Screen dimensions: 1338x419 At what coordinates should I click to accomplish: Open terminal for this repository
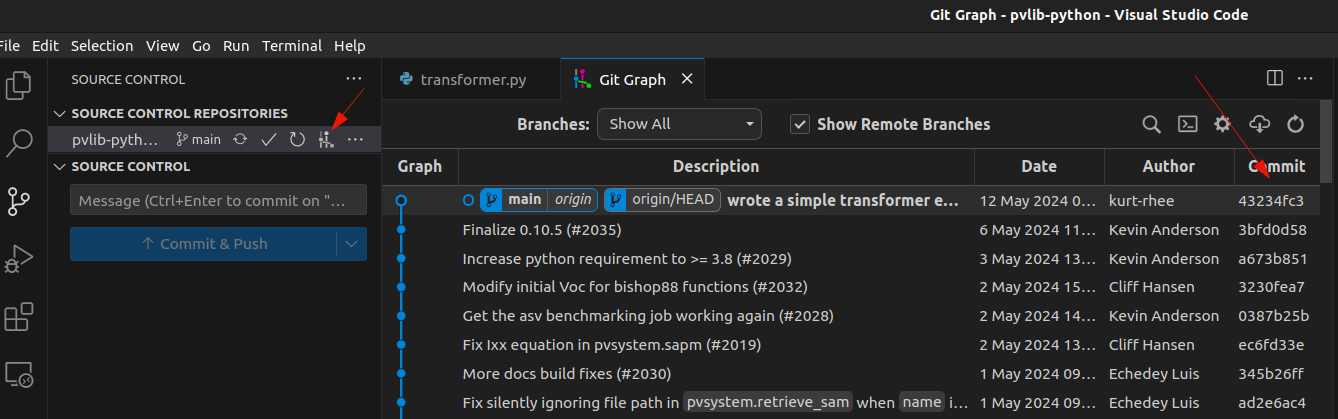click(x=1187, y=124)
